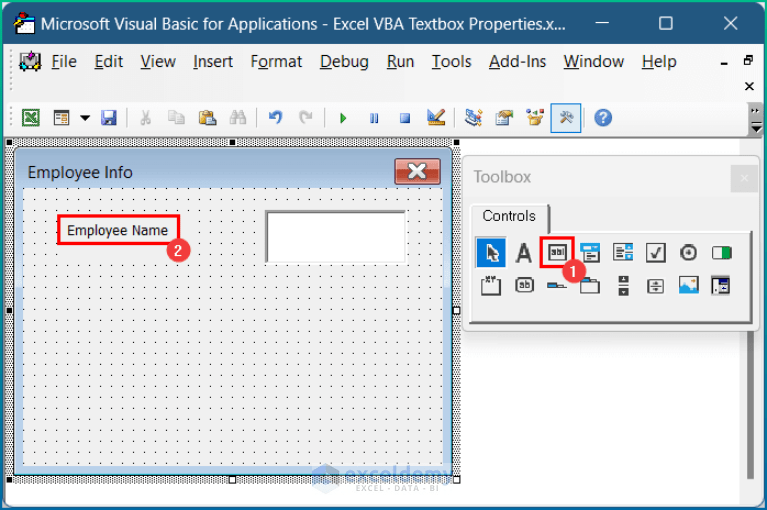
Task: Select the Image control in Toolbox
Action: point(688,285)
